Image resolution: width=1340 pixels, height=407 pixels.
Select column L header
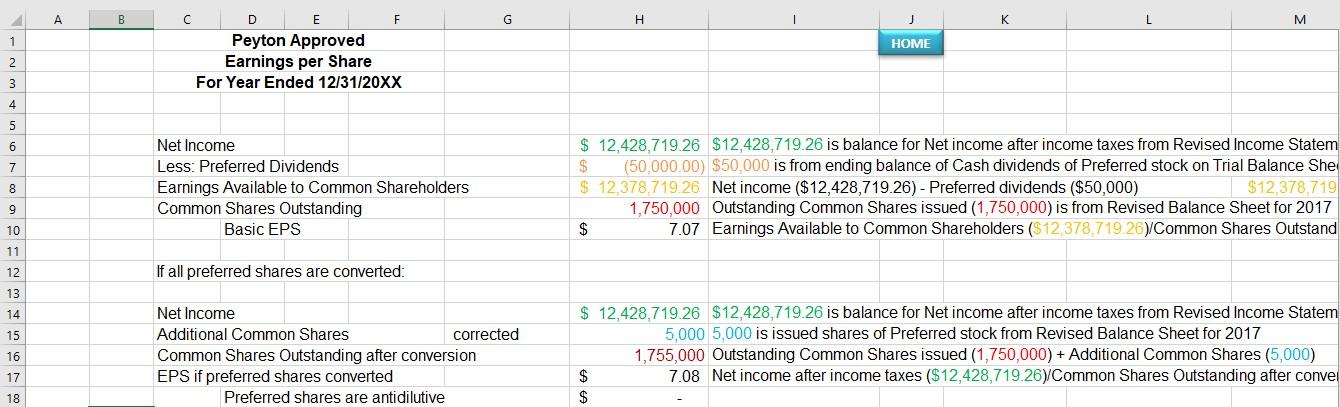(1148, 20)
